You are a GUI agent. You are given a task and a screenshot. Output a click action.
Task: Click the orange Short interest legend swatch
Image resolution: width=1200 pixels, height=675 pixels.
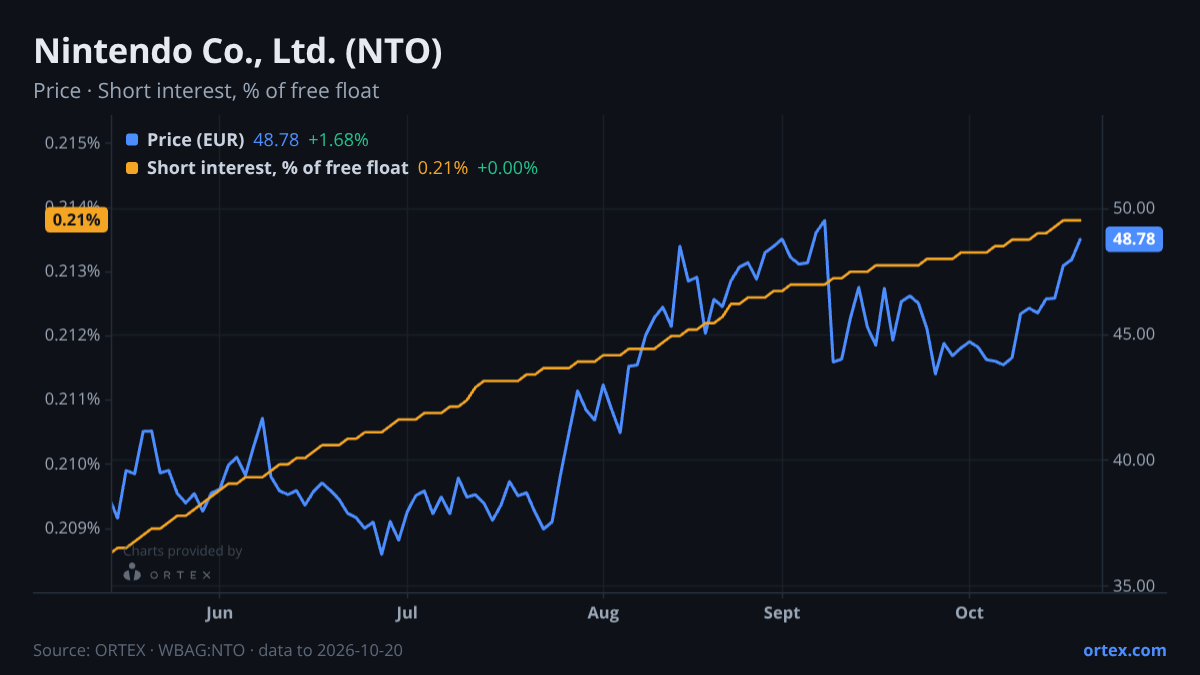tap(132, 168)
